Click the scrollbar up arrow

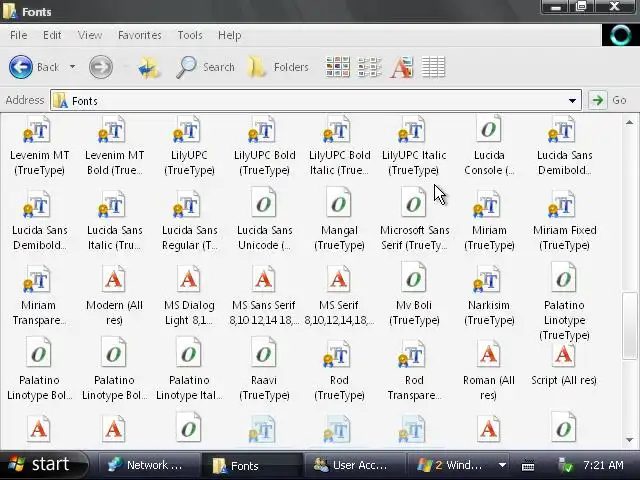click(629, 122)
